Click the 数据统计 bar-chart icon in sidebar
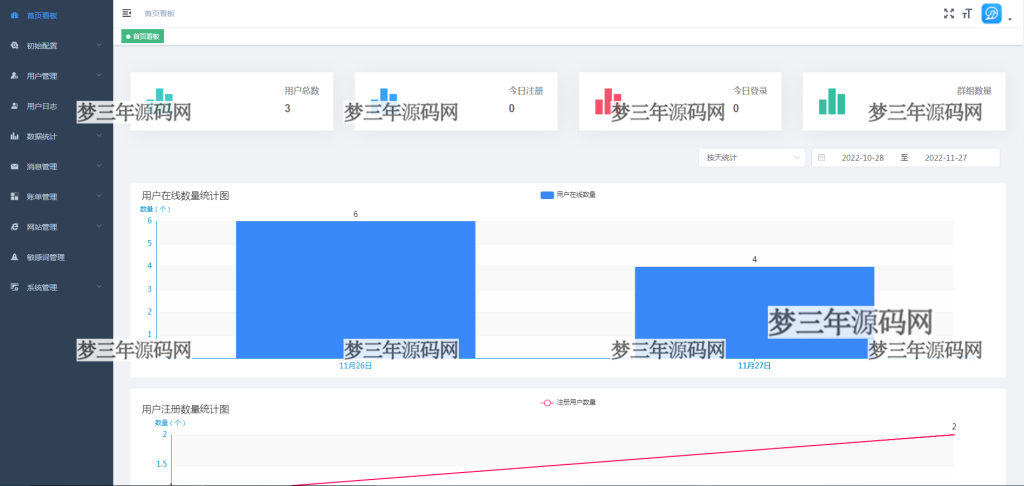1024x486 pixels. [14, 136]
